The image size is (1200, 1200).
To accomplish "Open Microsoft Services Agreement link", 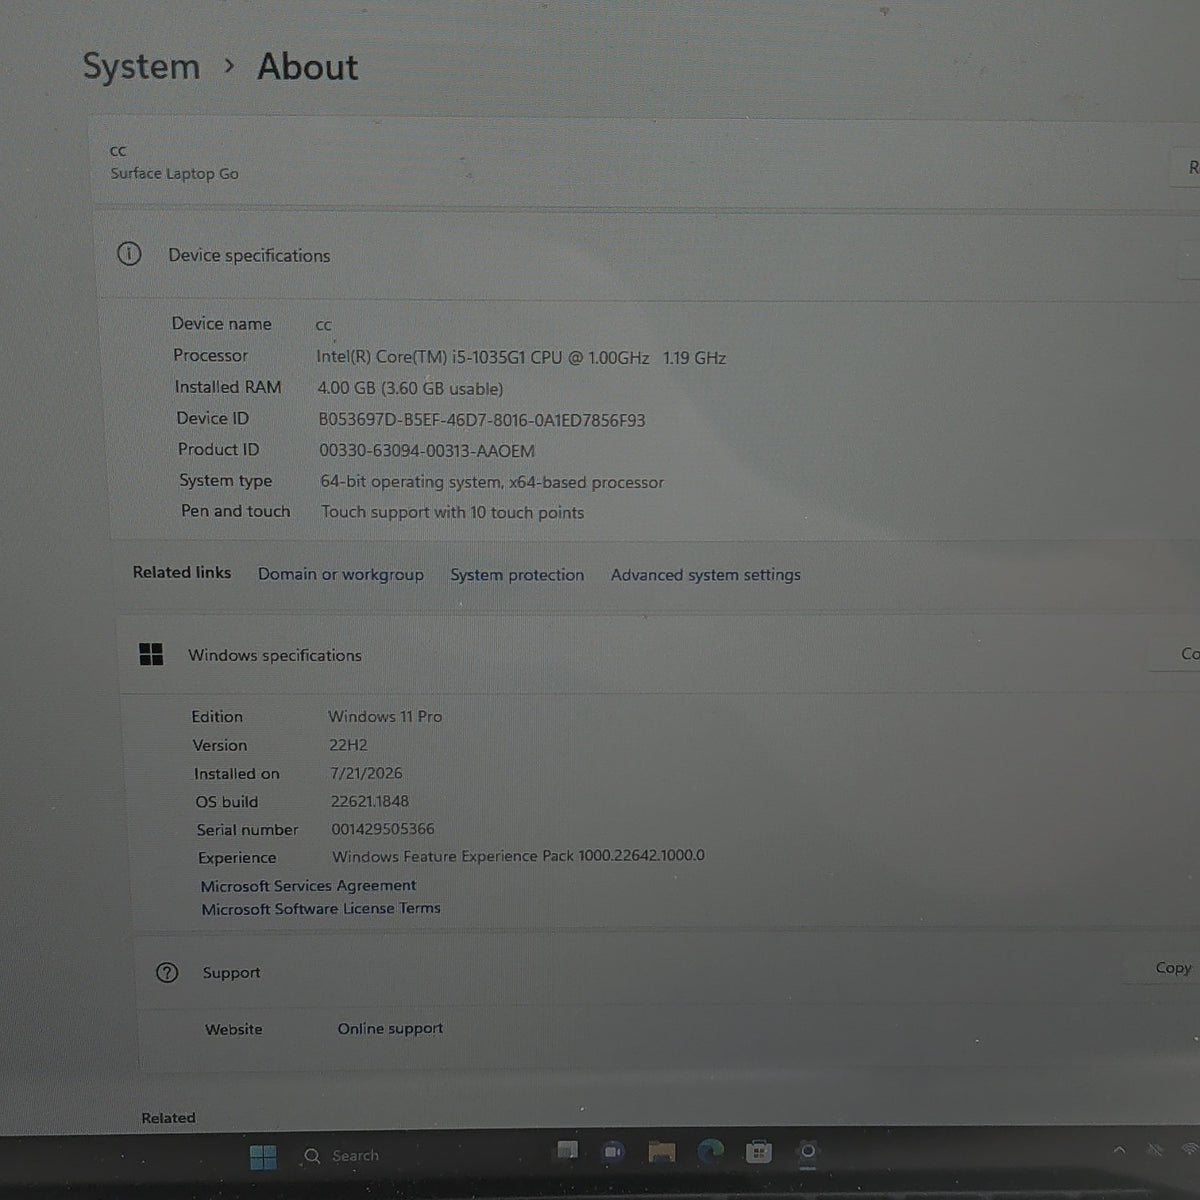I will click(308, 886).
